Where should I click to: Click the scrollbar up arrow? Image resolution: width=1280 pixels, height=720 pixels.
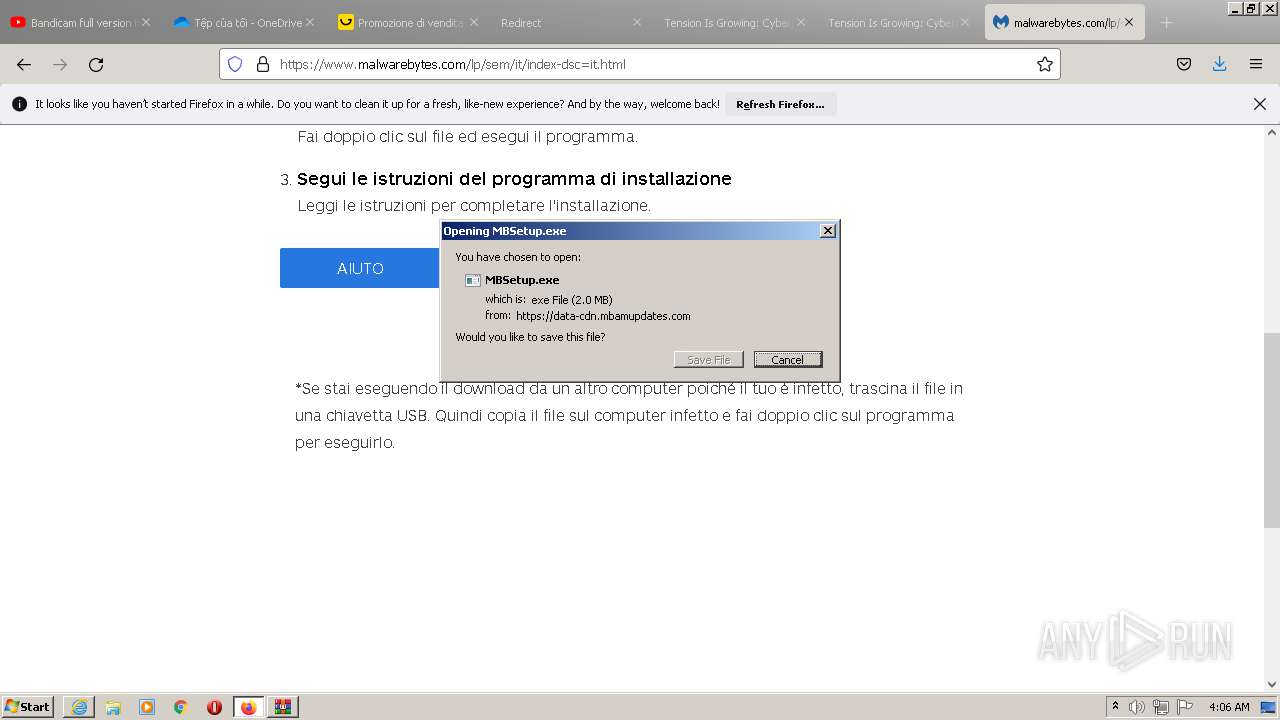click(1272, 132)
